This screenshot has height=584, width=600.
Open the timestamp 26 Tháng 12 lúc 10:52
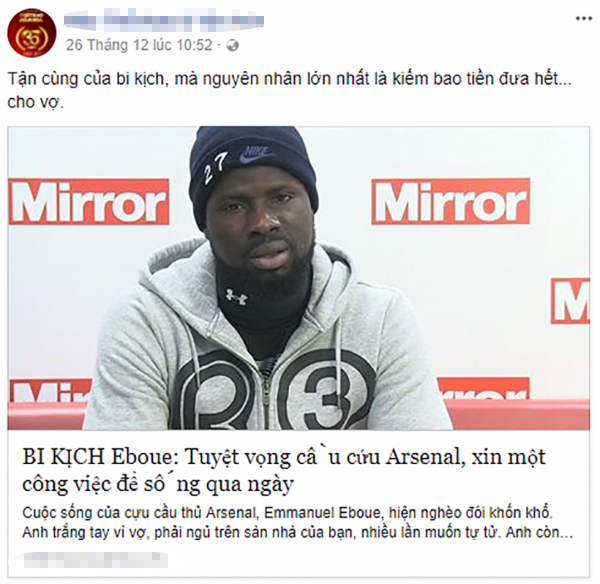coord(139,45)
